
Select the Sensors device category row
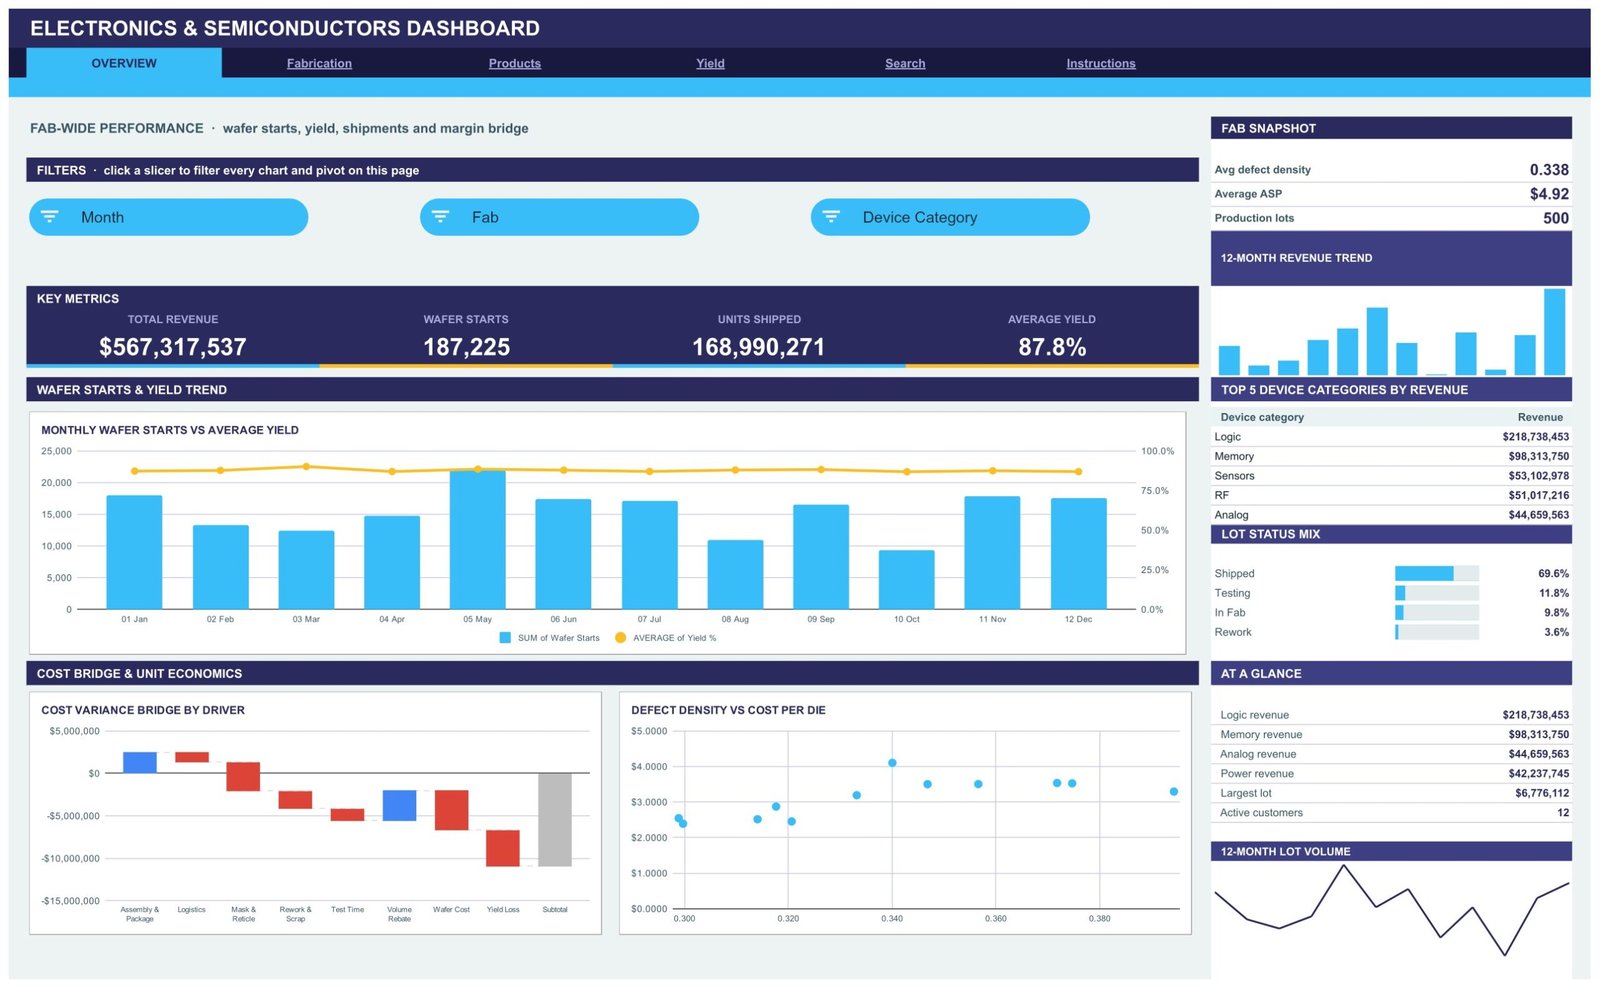tap(1391, 476)
